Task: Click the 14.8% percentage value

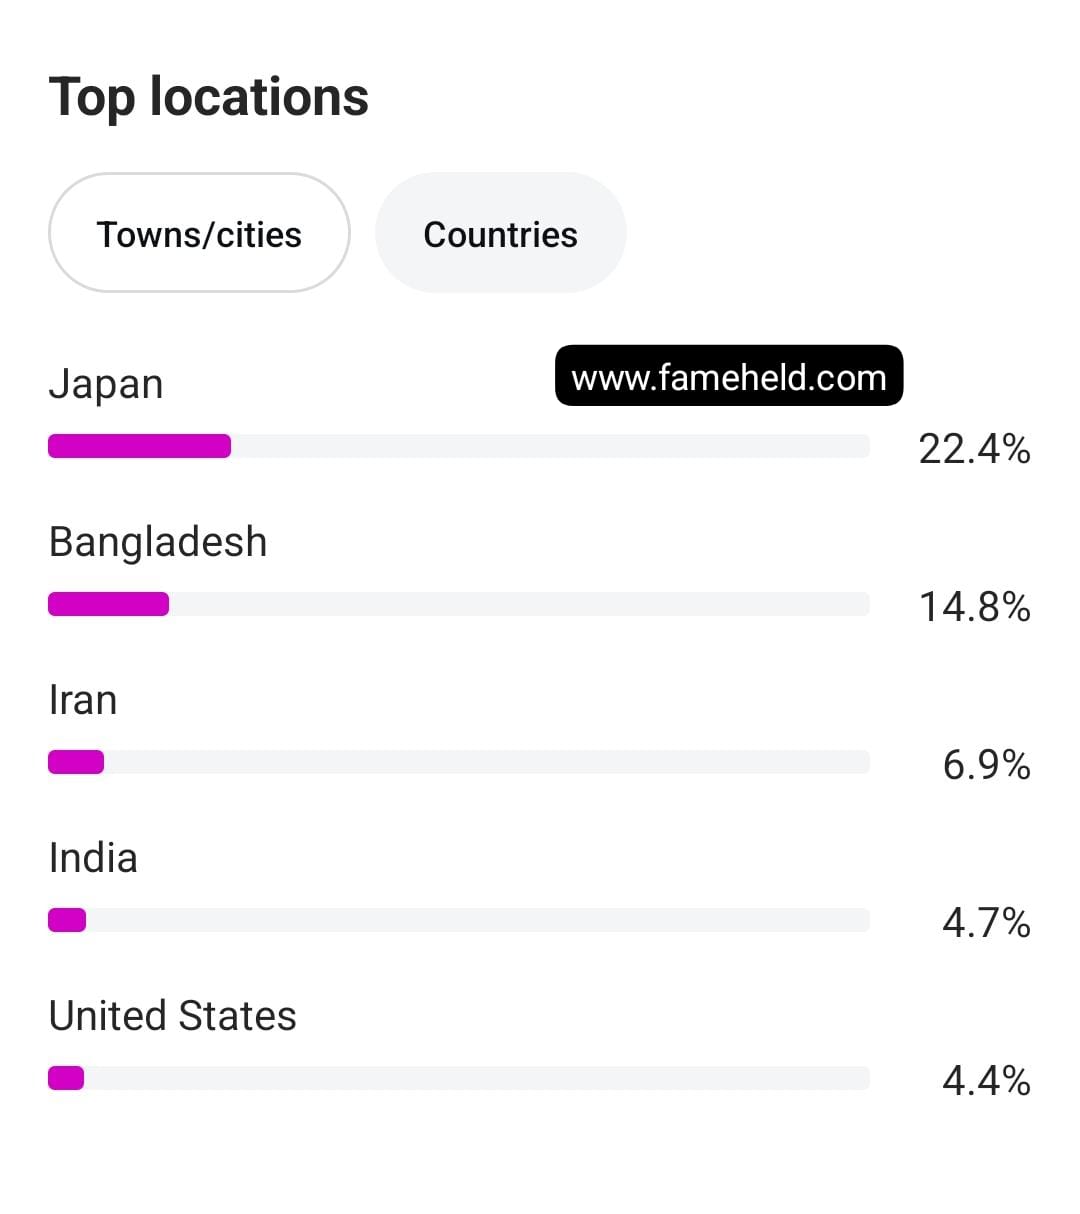Action: click(x=974, y=607)
